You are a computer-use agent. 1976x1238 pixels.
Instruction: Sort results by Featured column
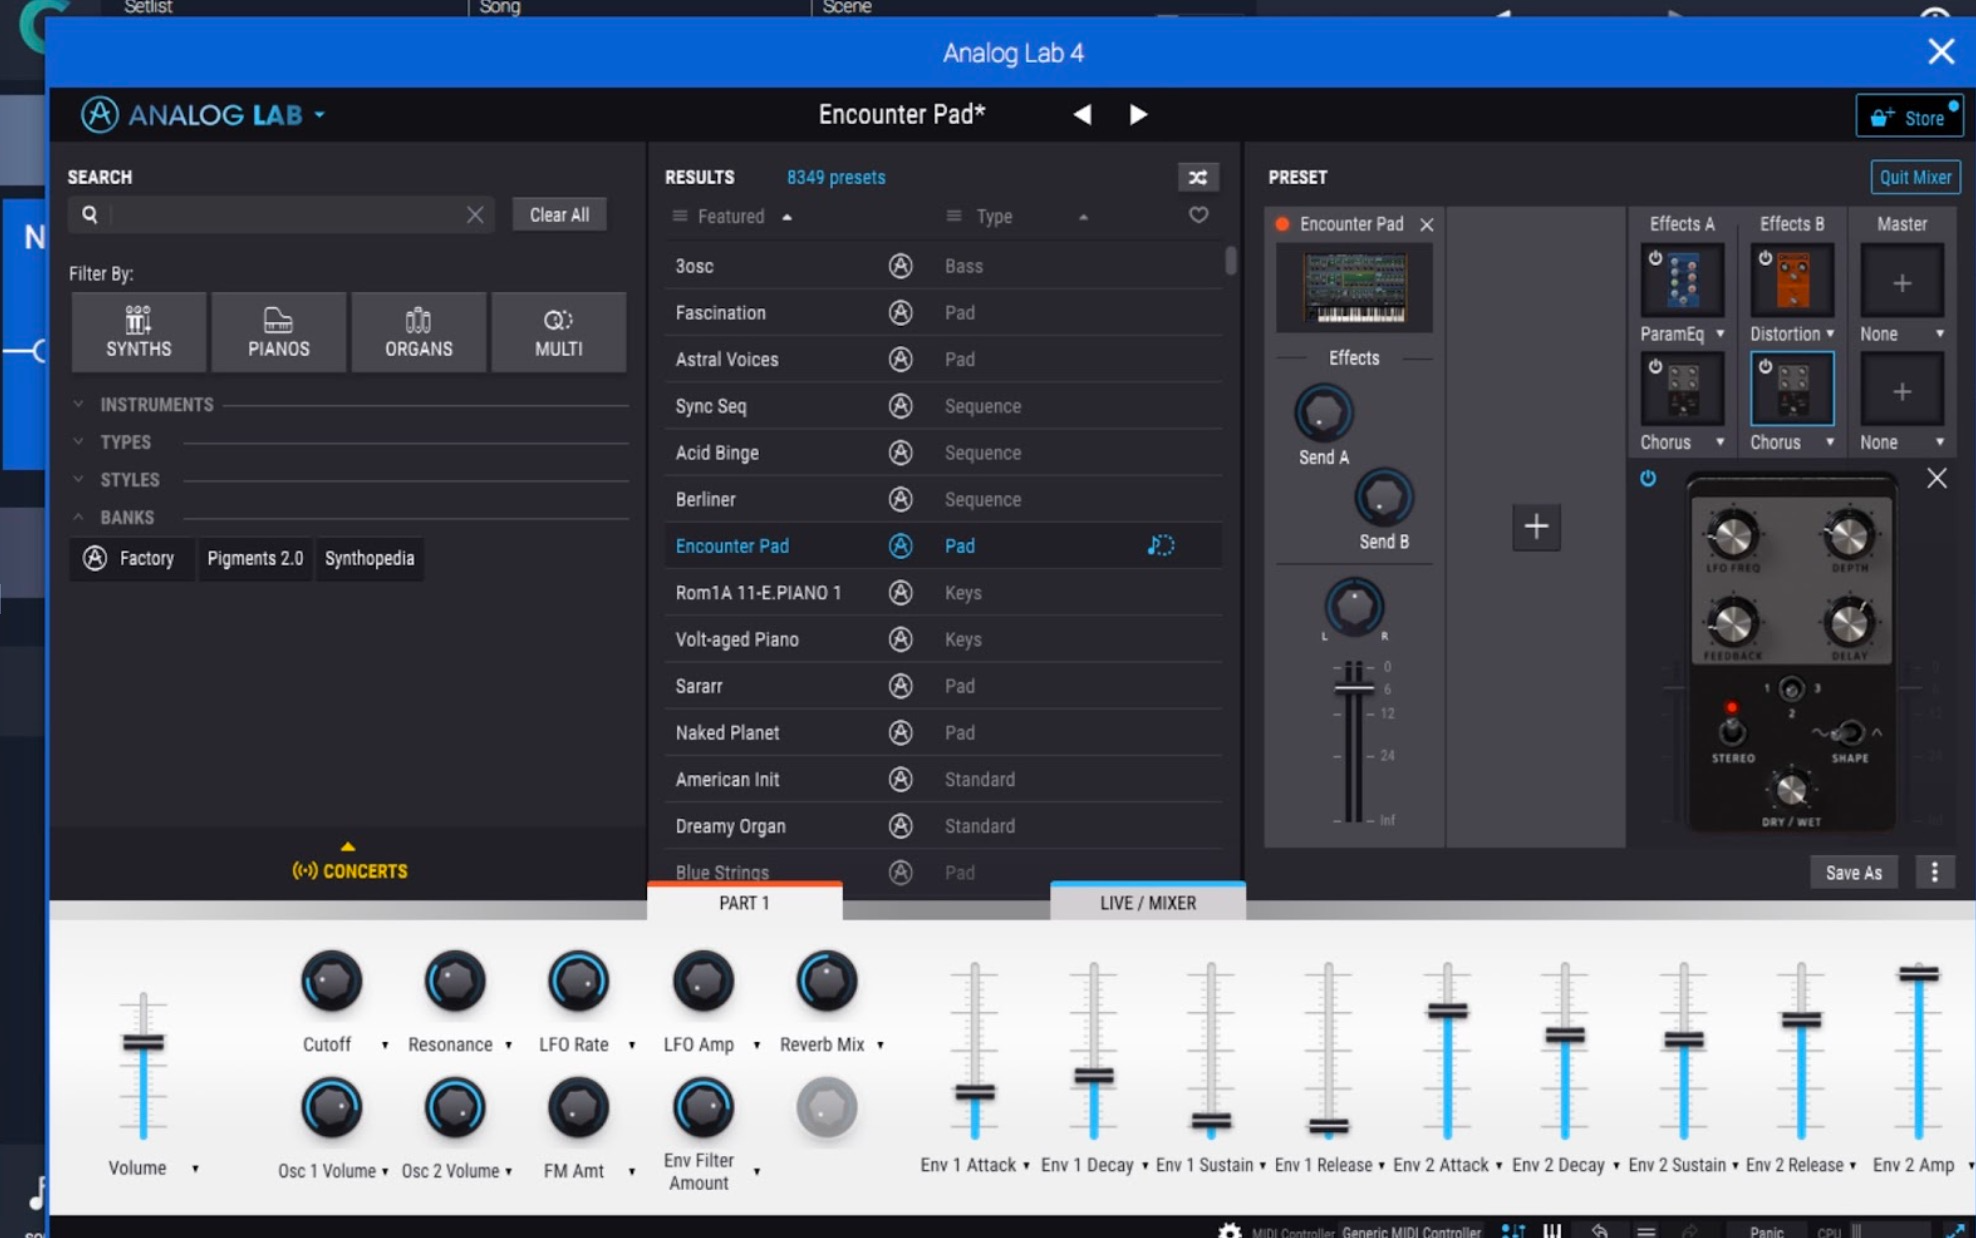(731, 216)
